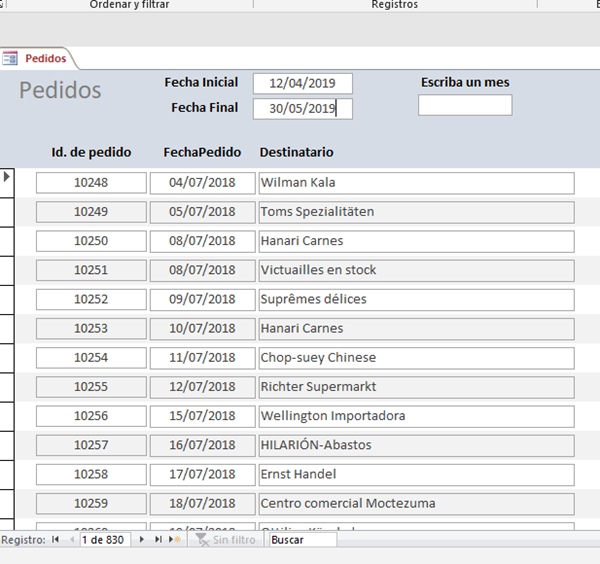Image resolution: width=600 pixels, height=564 pixels.
Task: Click date cell 18/07/2018
Action: click(x=202, y=504)
